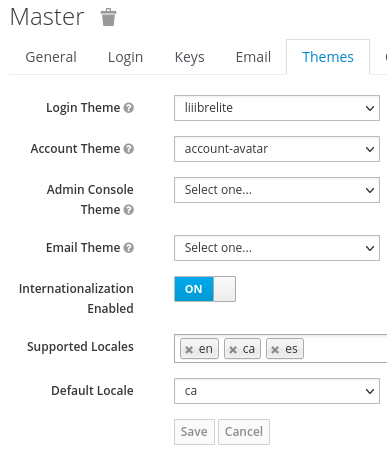Delete the Master realm with trash icon
Viewport: 387px width, 457px height.
point(108,17)
